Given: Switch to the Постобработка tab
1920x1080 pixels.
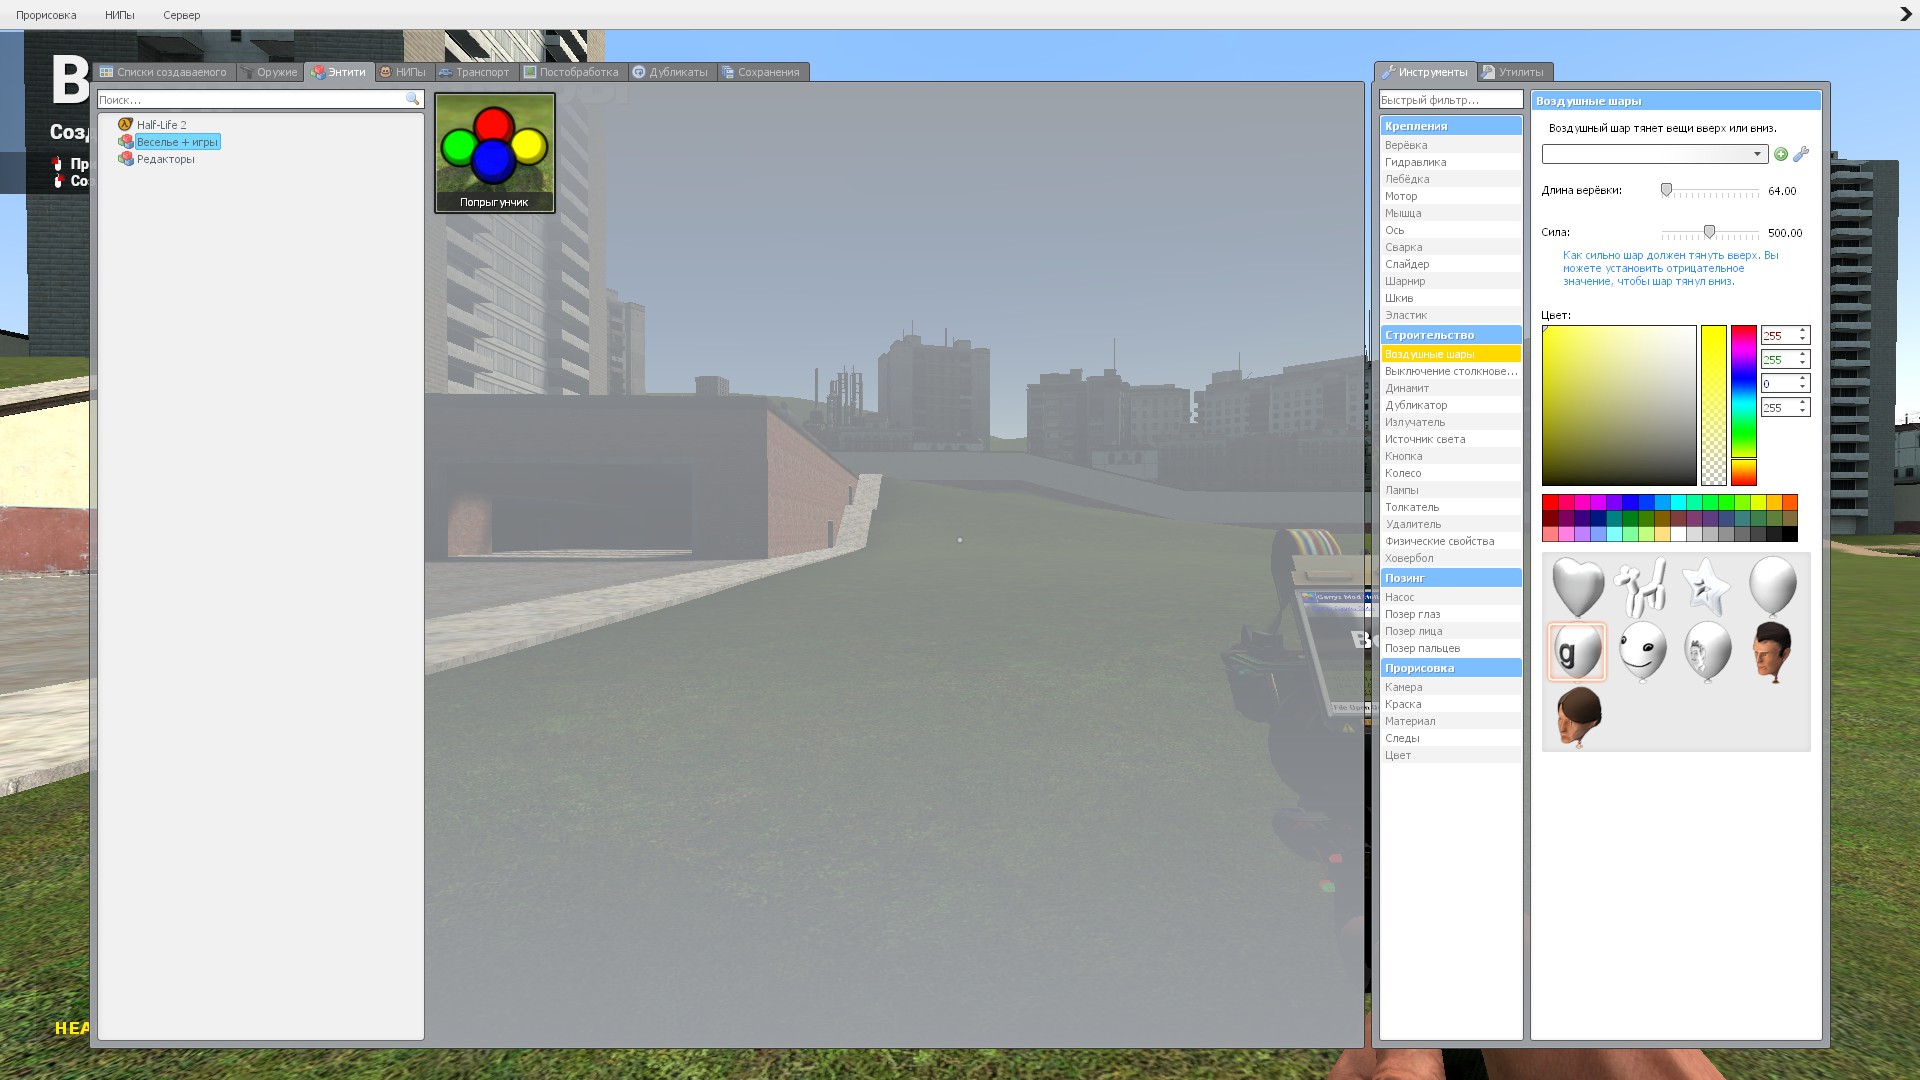Looking at the screenshot, I should [x=571, y=72].
